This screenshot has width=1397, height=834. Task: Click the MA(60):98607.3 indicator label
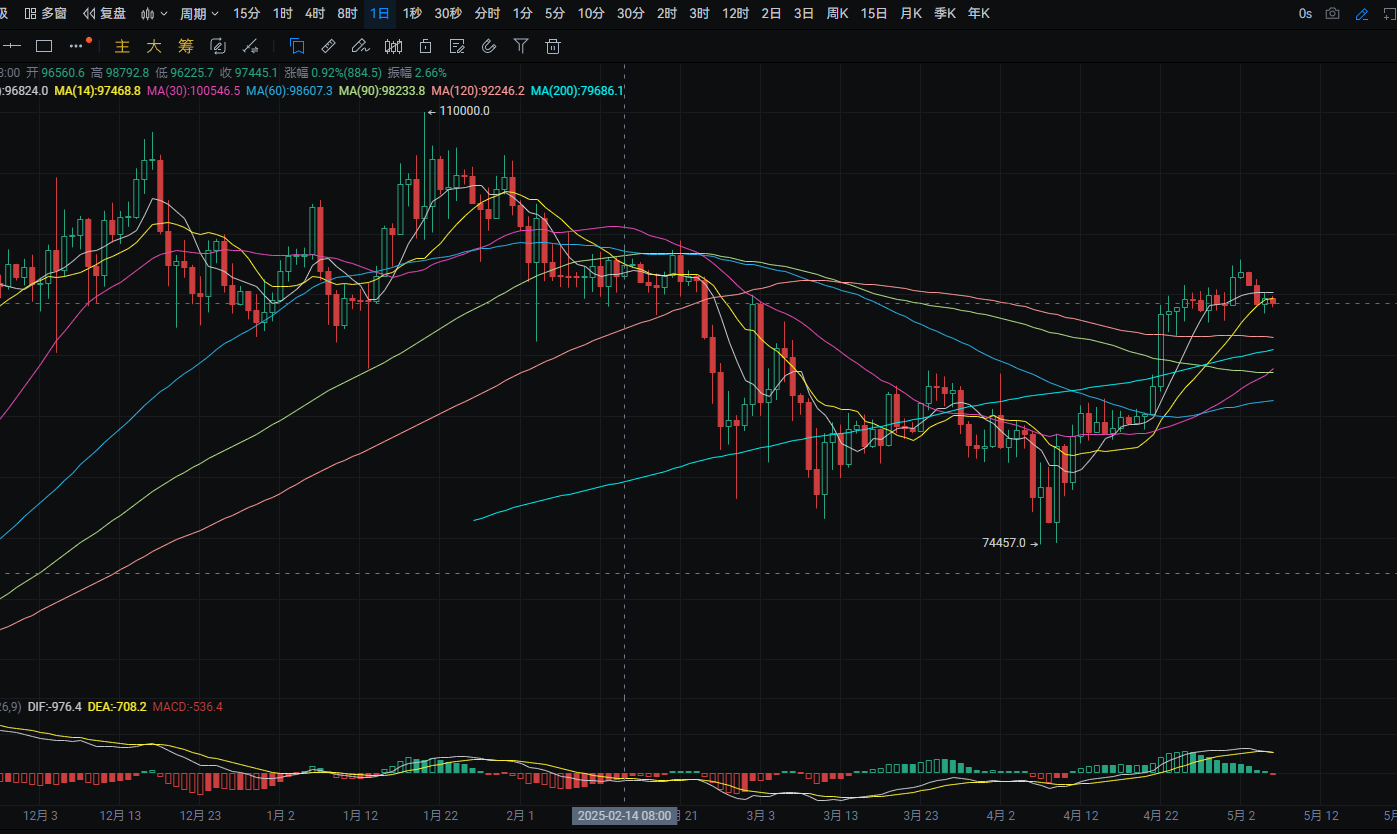tap(289, 90)
